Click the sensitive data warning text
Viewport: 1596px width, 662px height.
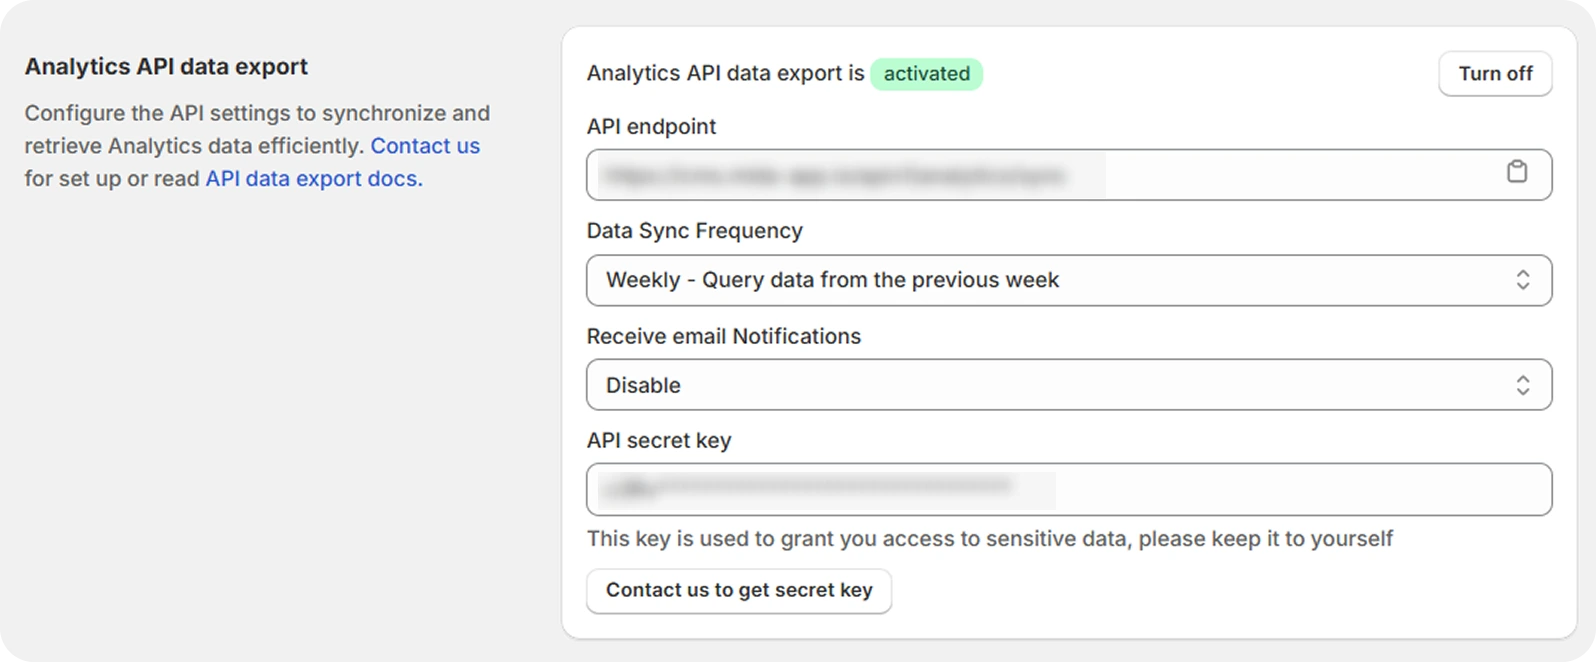click(x=990, y=539)
